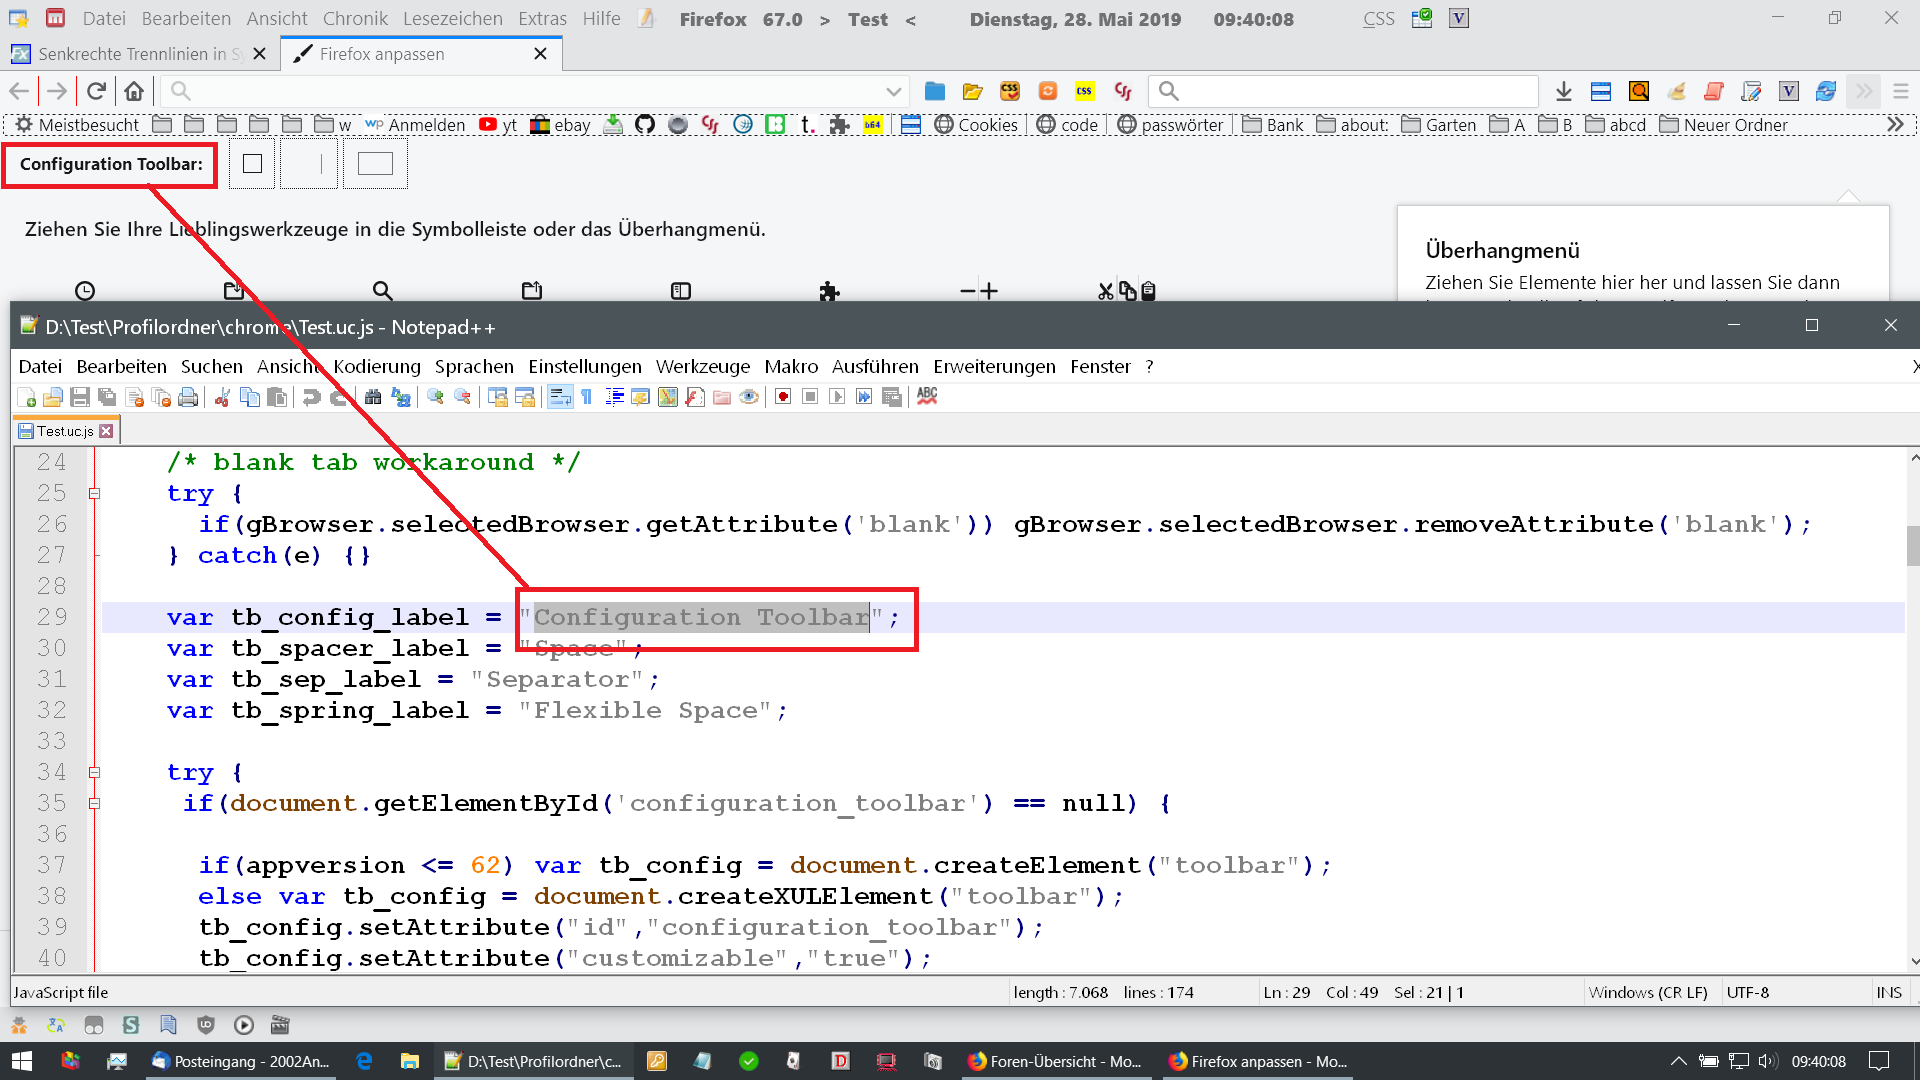The image size is (1920, 1080).
Task: Open the Kodierung menu in Notepad++
Action: click(377, 366)
